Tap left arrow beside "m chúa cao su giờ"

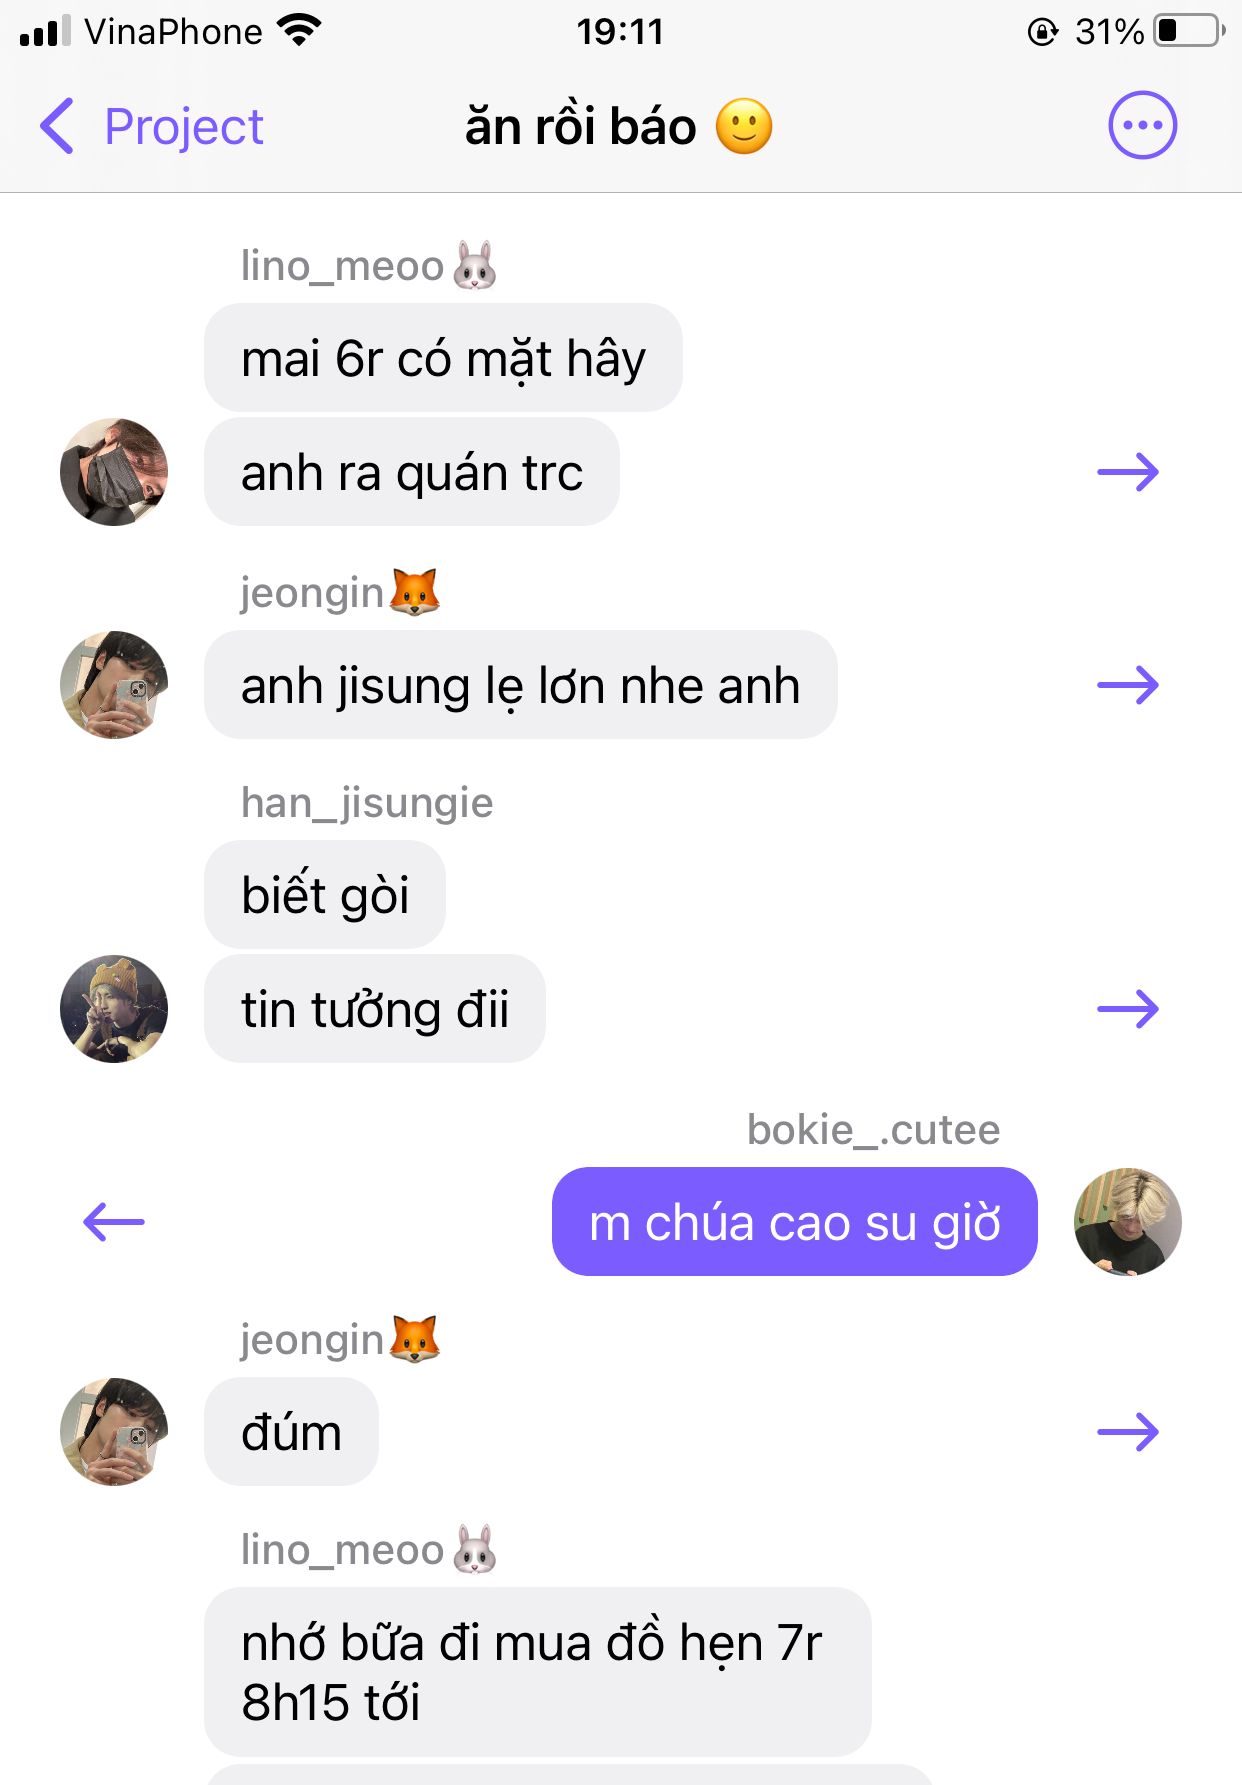point(114,1222)
